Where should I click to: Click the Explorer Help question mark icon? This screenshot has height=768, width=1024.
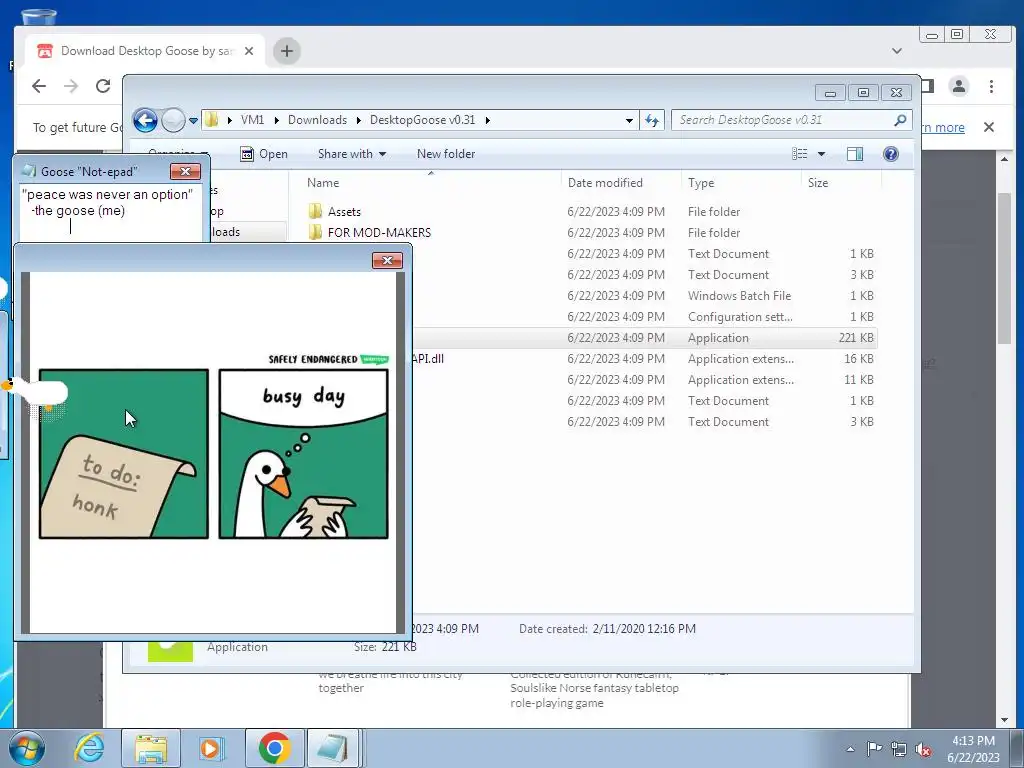(x=891, y=153)
